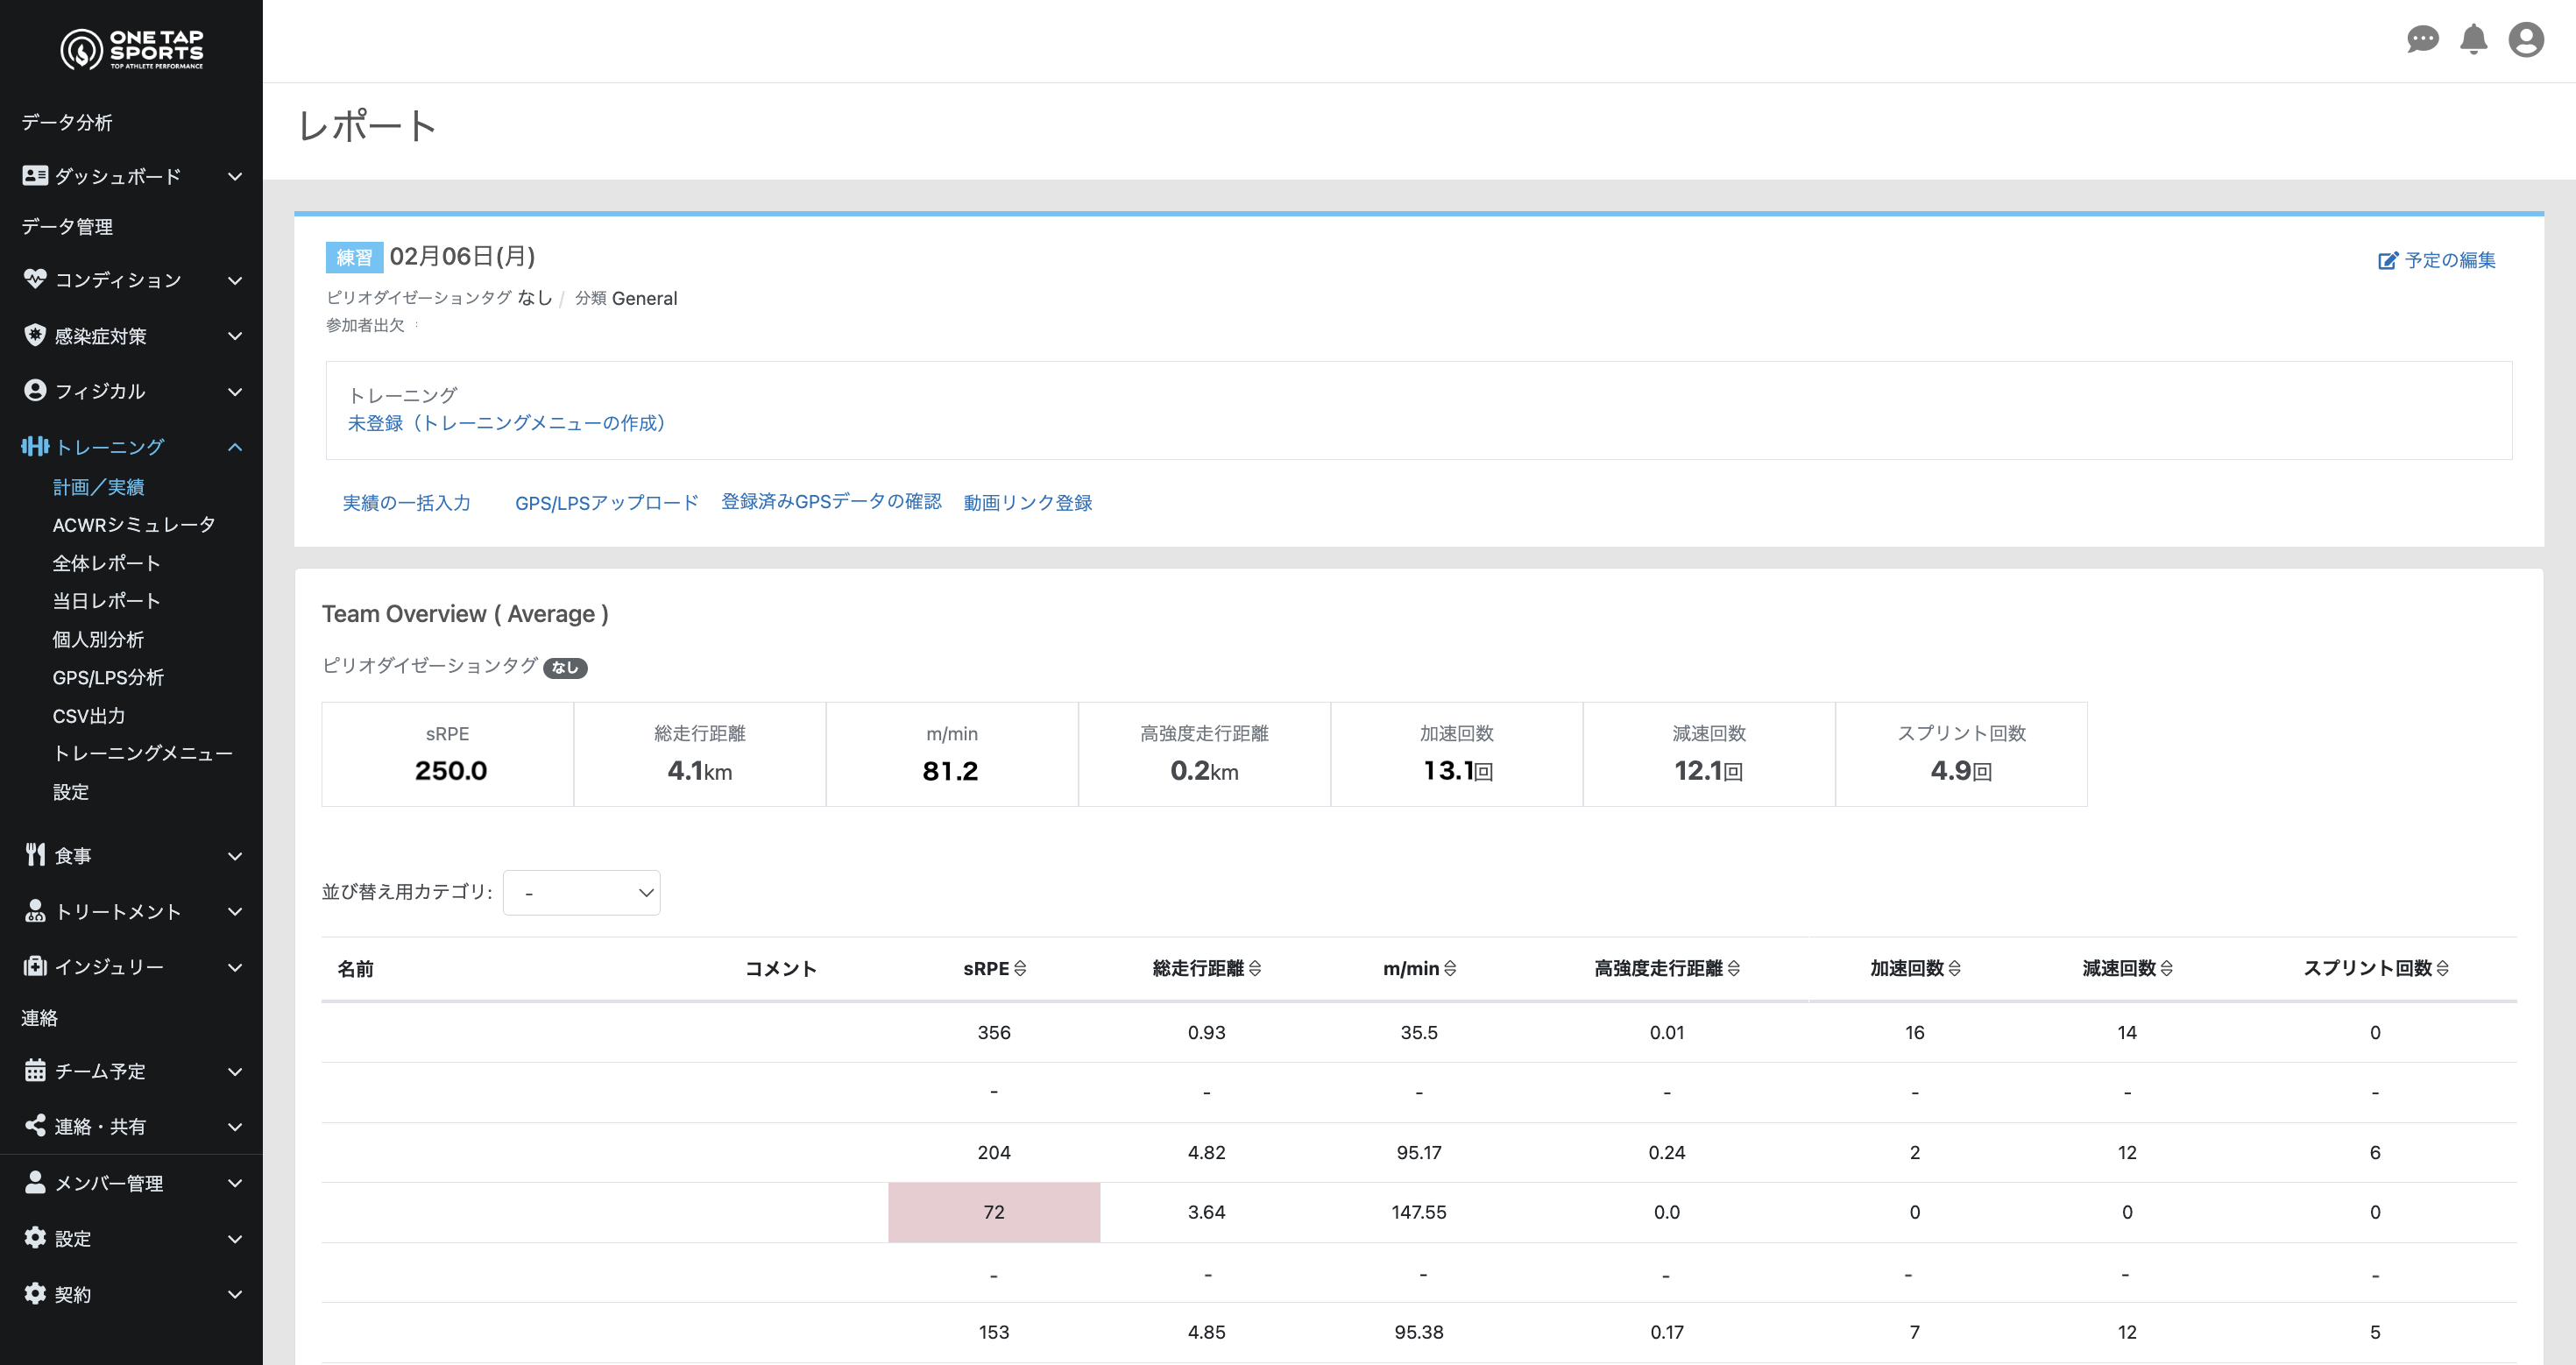Screen dimensions: 2576x1365
Task: Click the 食事 utensils icon
Action: (x=35, y=855)
